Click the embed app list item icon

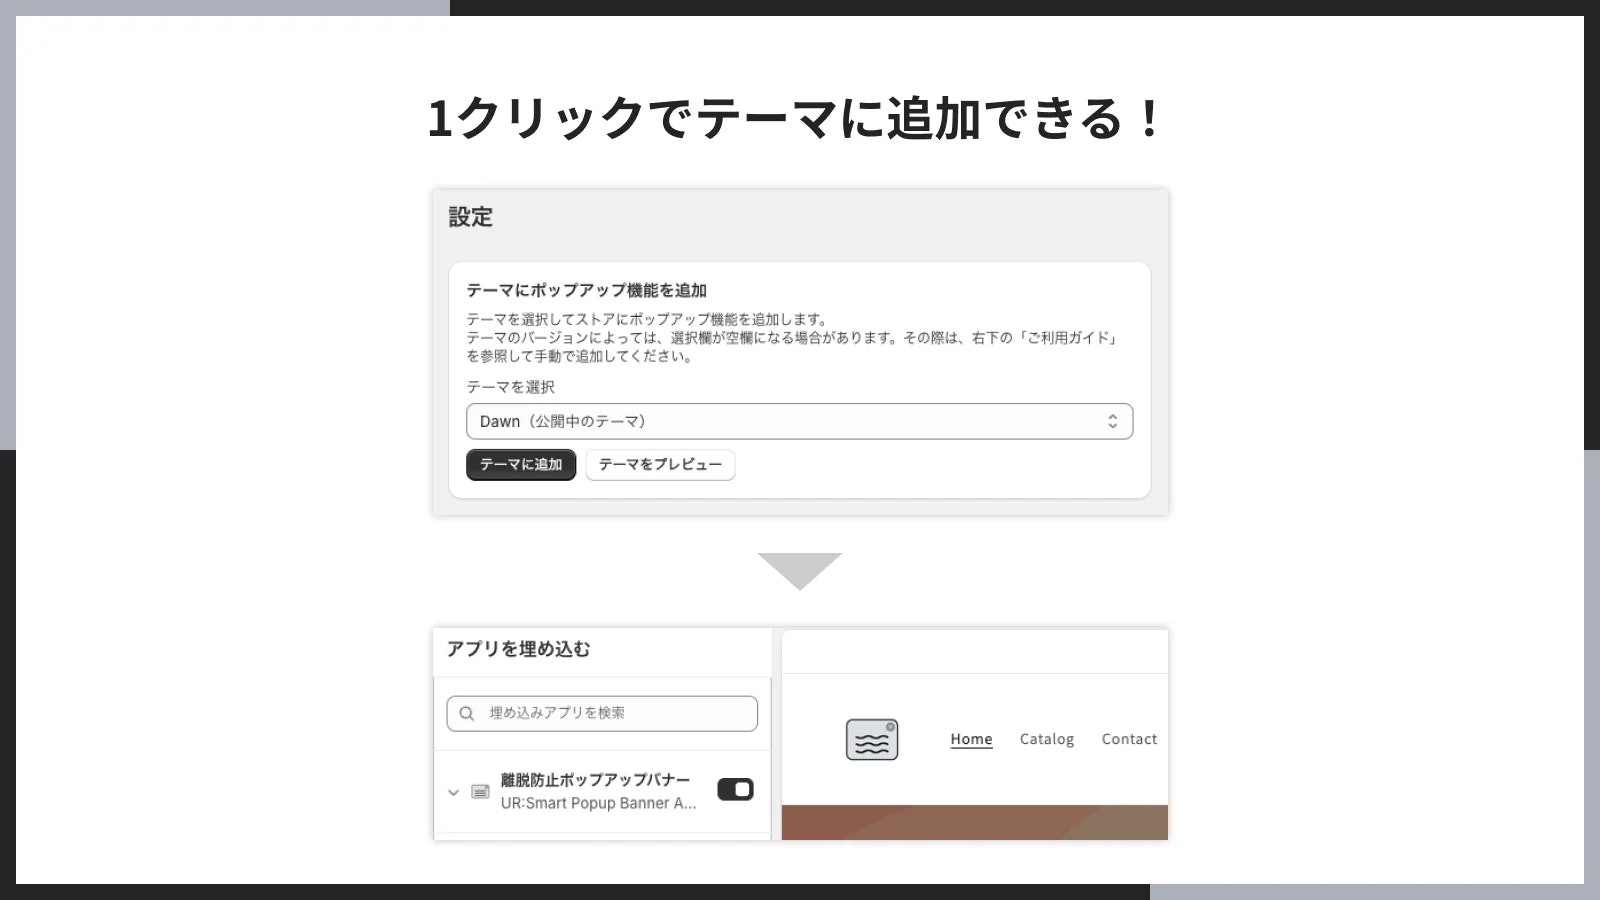tap(478, 790)
